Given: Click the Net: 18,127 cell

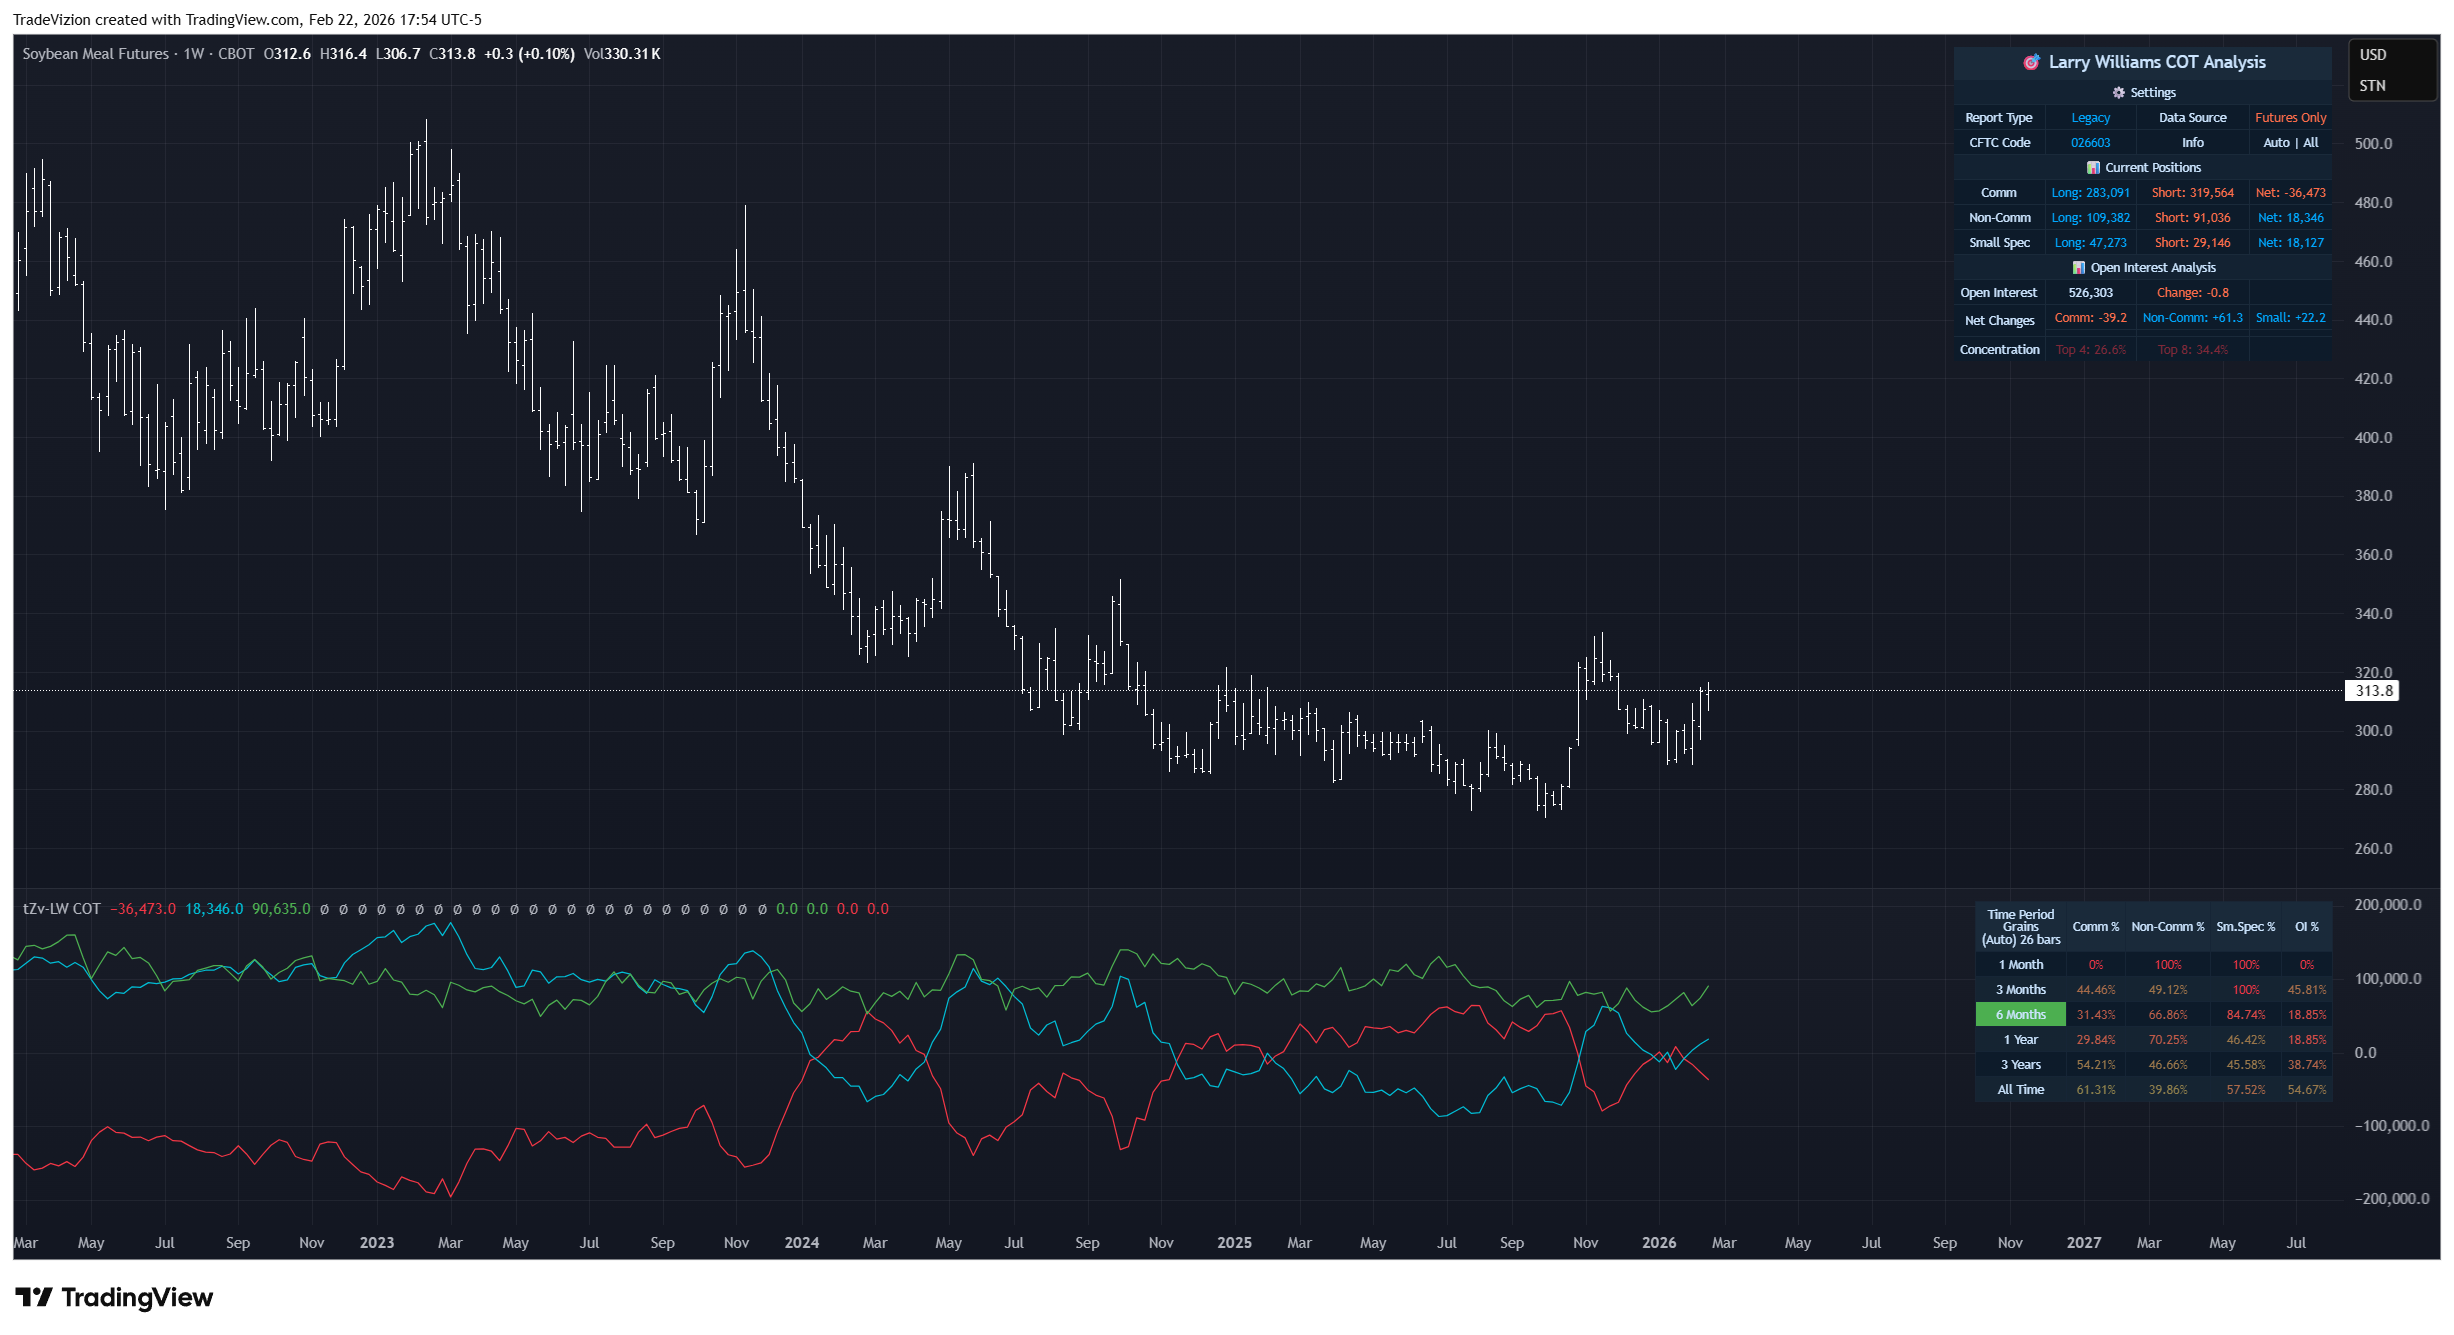Looking at the screenshot, I should click(2290, 242).
